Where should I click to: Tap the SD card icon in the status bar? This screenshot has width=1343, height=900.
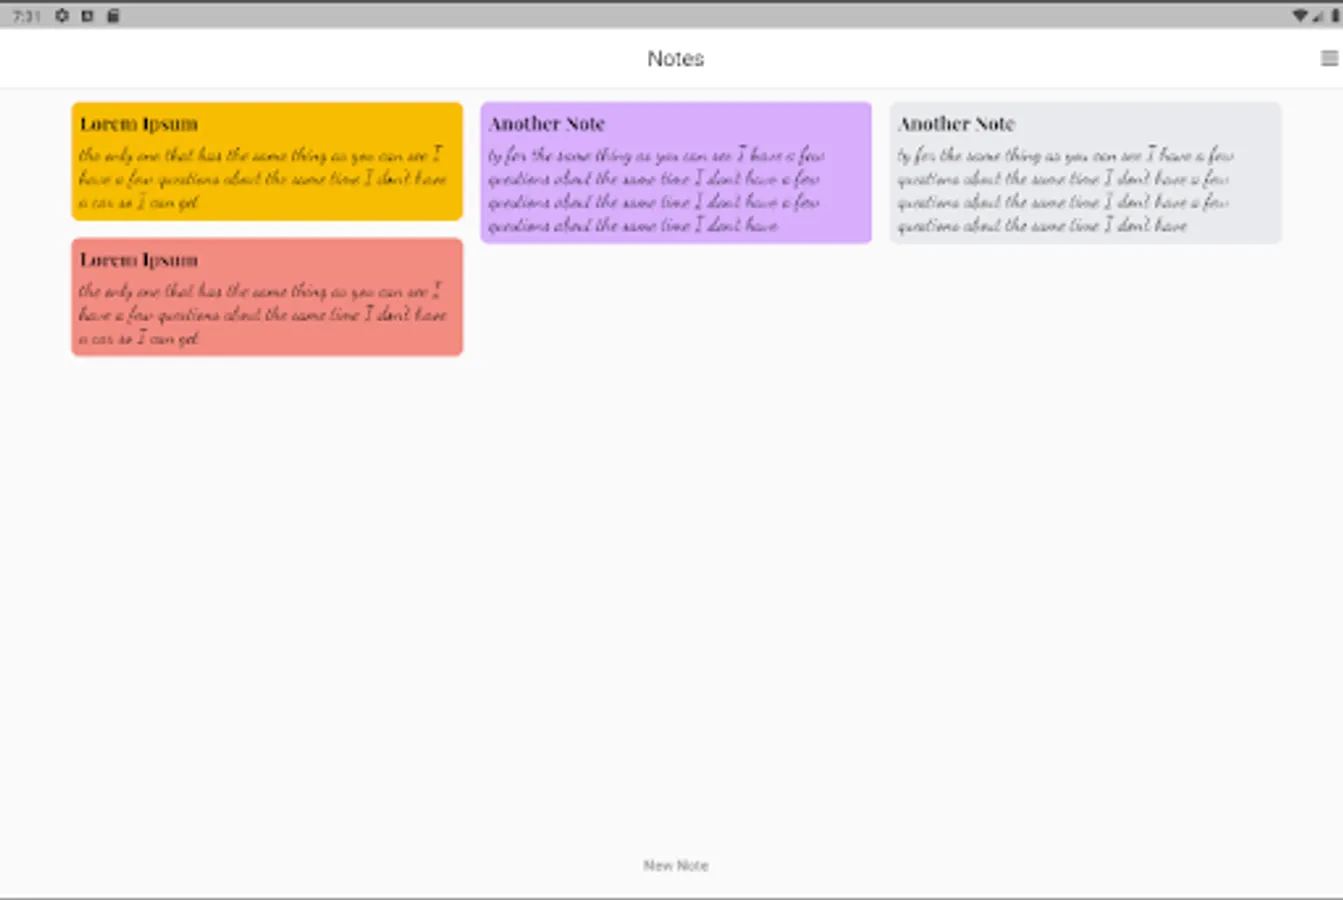click(x=112, y=15)
